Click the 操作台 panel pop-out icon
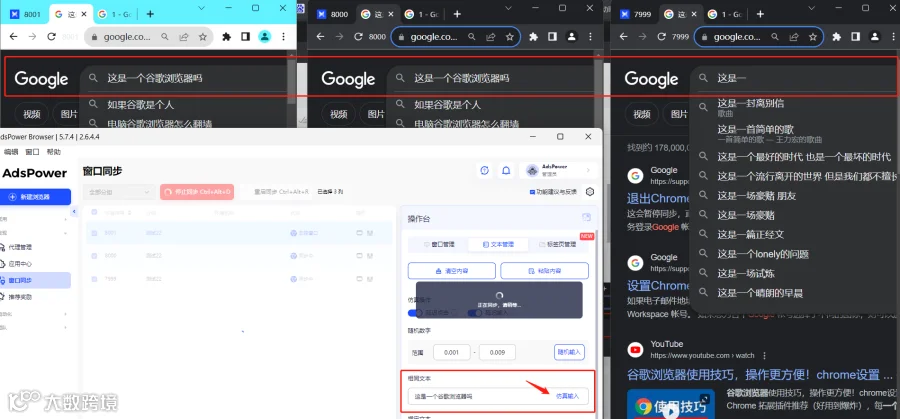Viewport: 900px width, 419px height. tap(586, 218)
